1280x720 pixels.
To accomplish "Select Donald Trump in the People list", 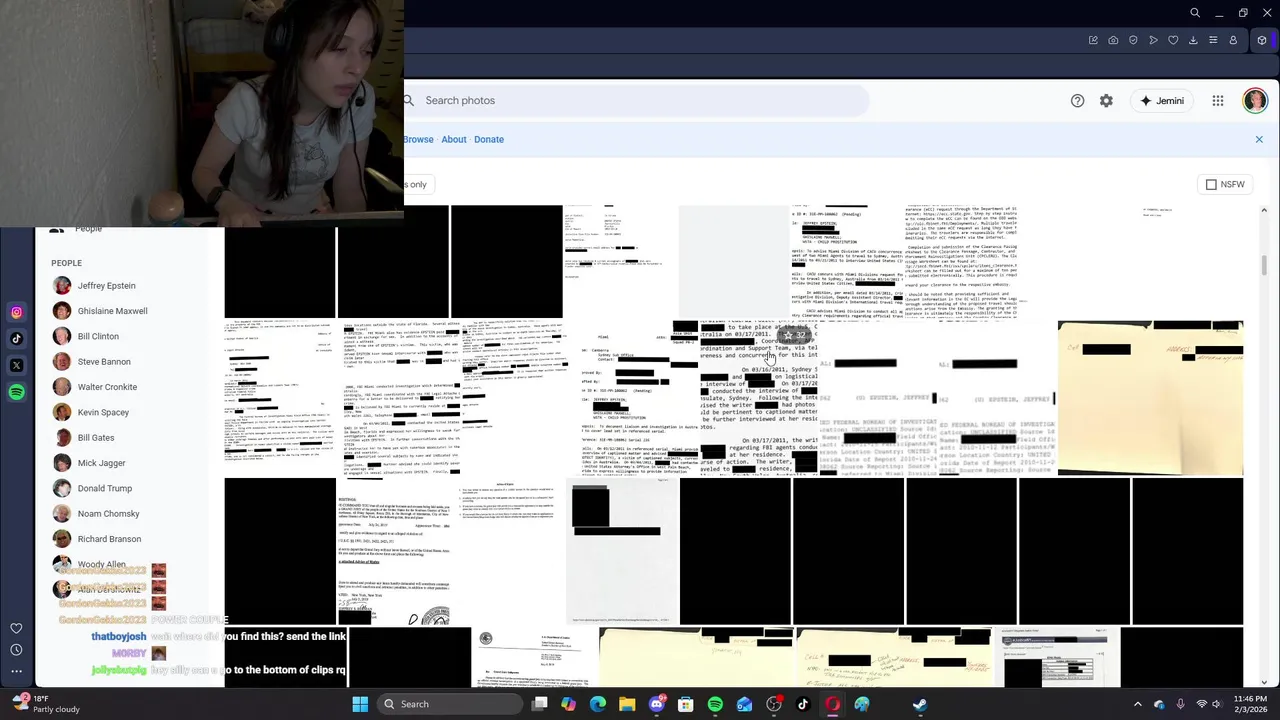I will (x=104, y=488).
